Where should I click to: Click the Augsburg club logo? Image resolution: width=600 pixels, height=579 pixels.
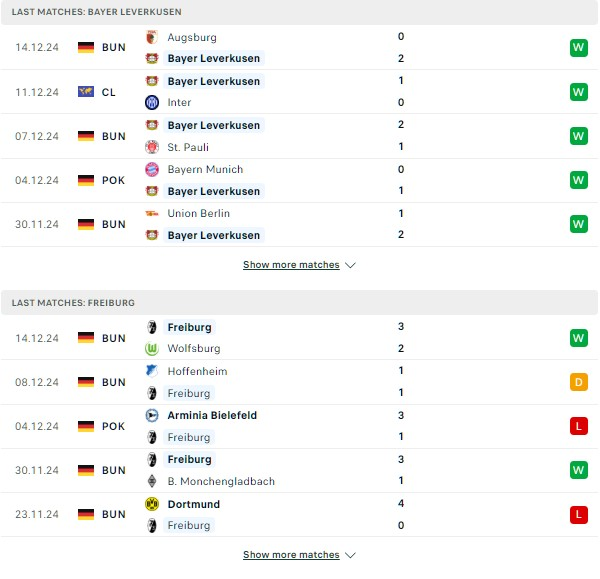[x=152, y=37]
